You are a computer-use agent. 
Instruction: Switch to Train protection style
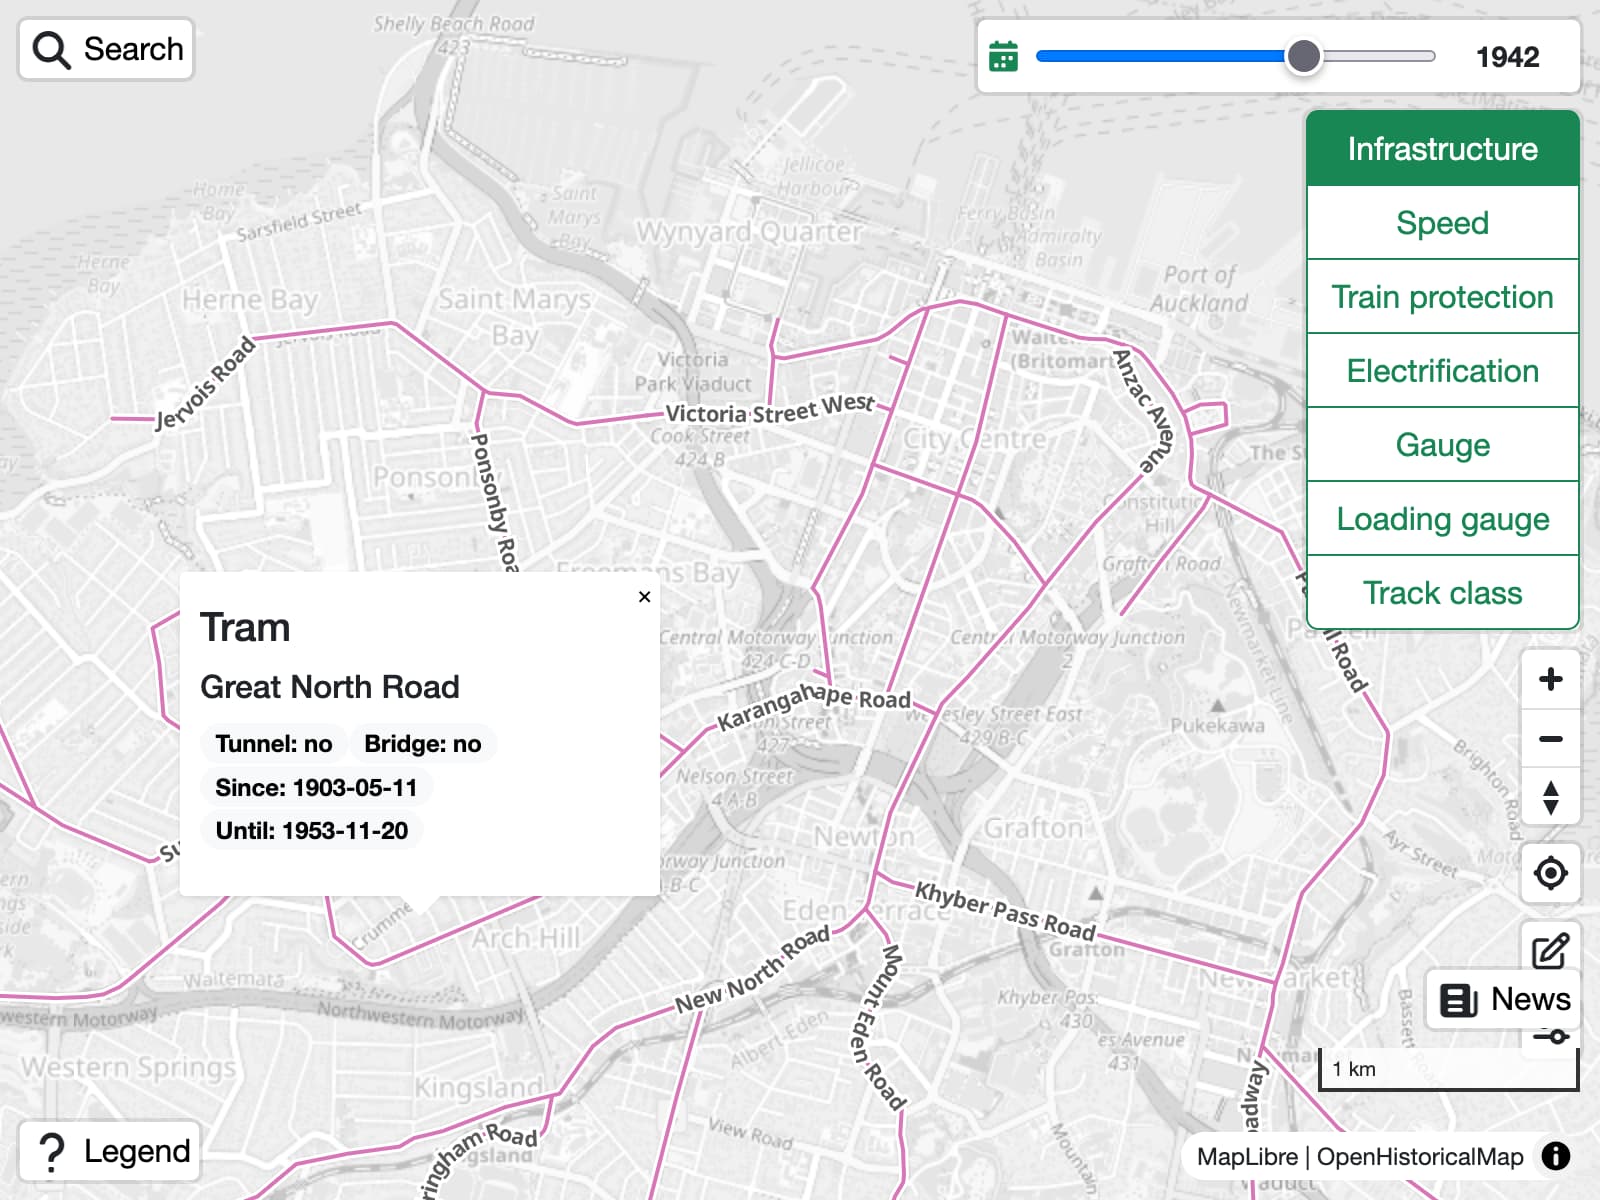coord(1442,297)
